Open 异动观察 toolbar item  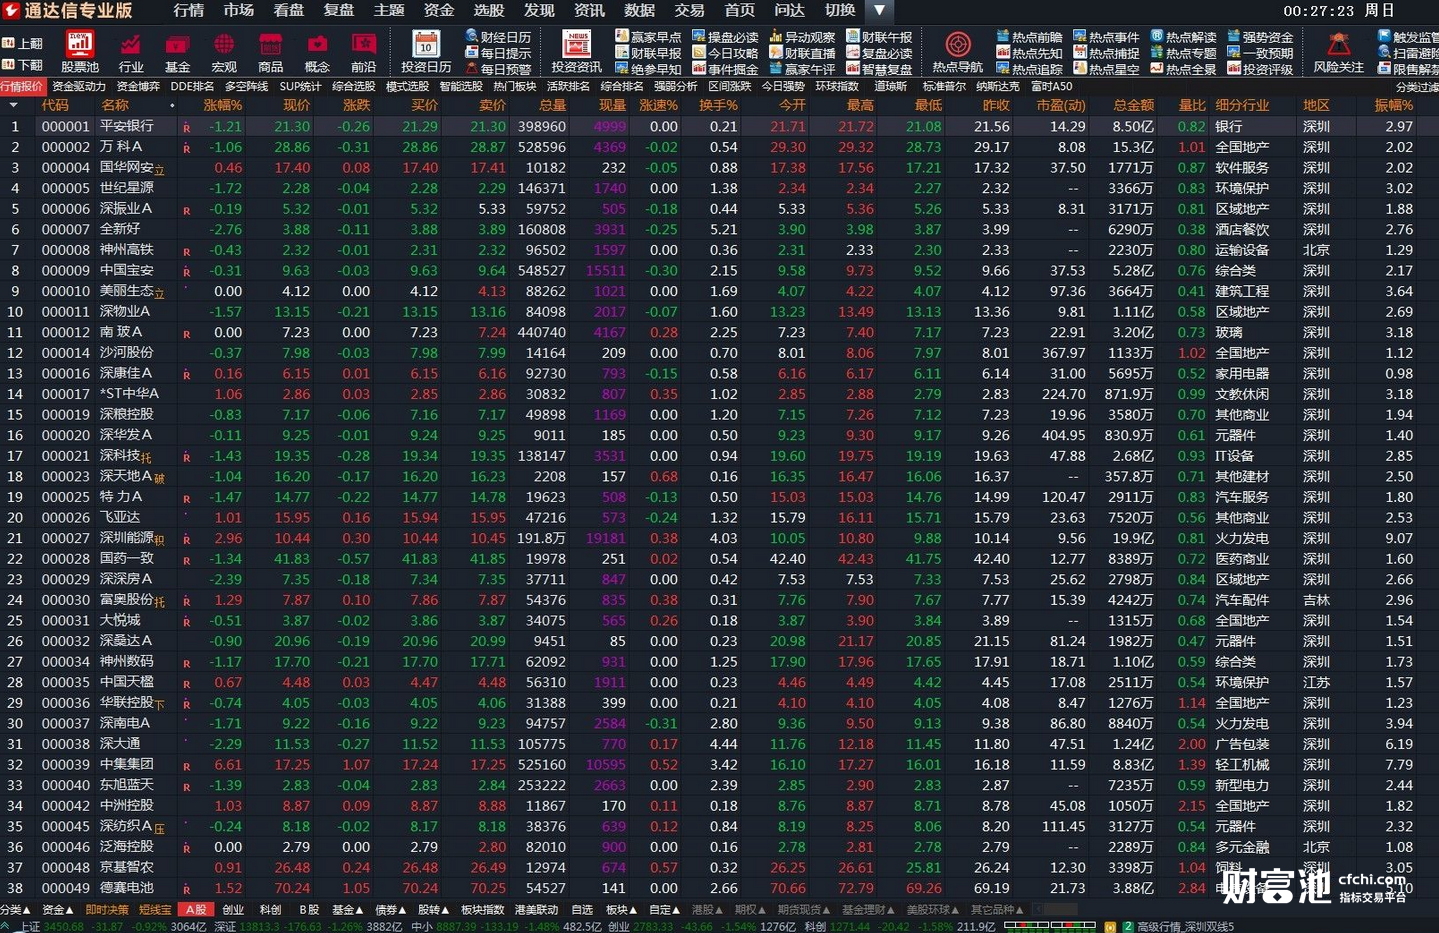click(x=802, y=37)
